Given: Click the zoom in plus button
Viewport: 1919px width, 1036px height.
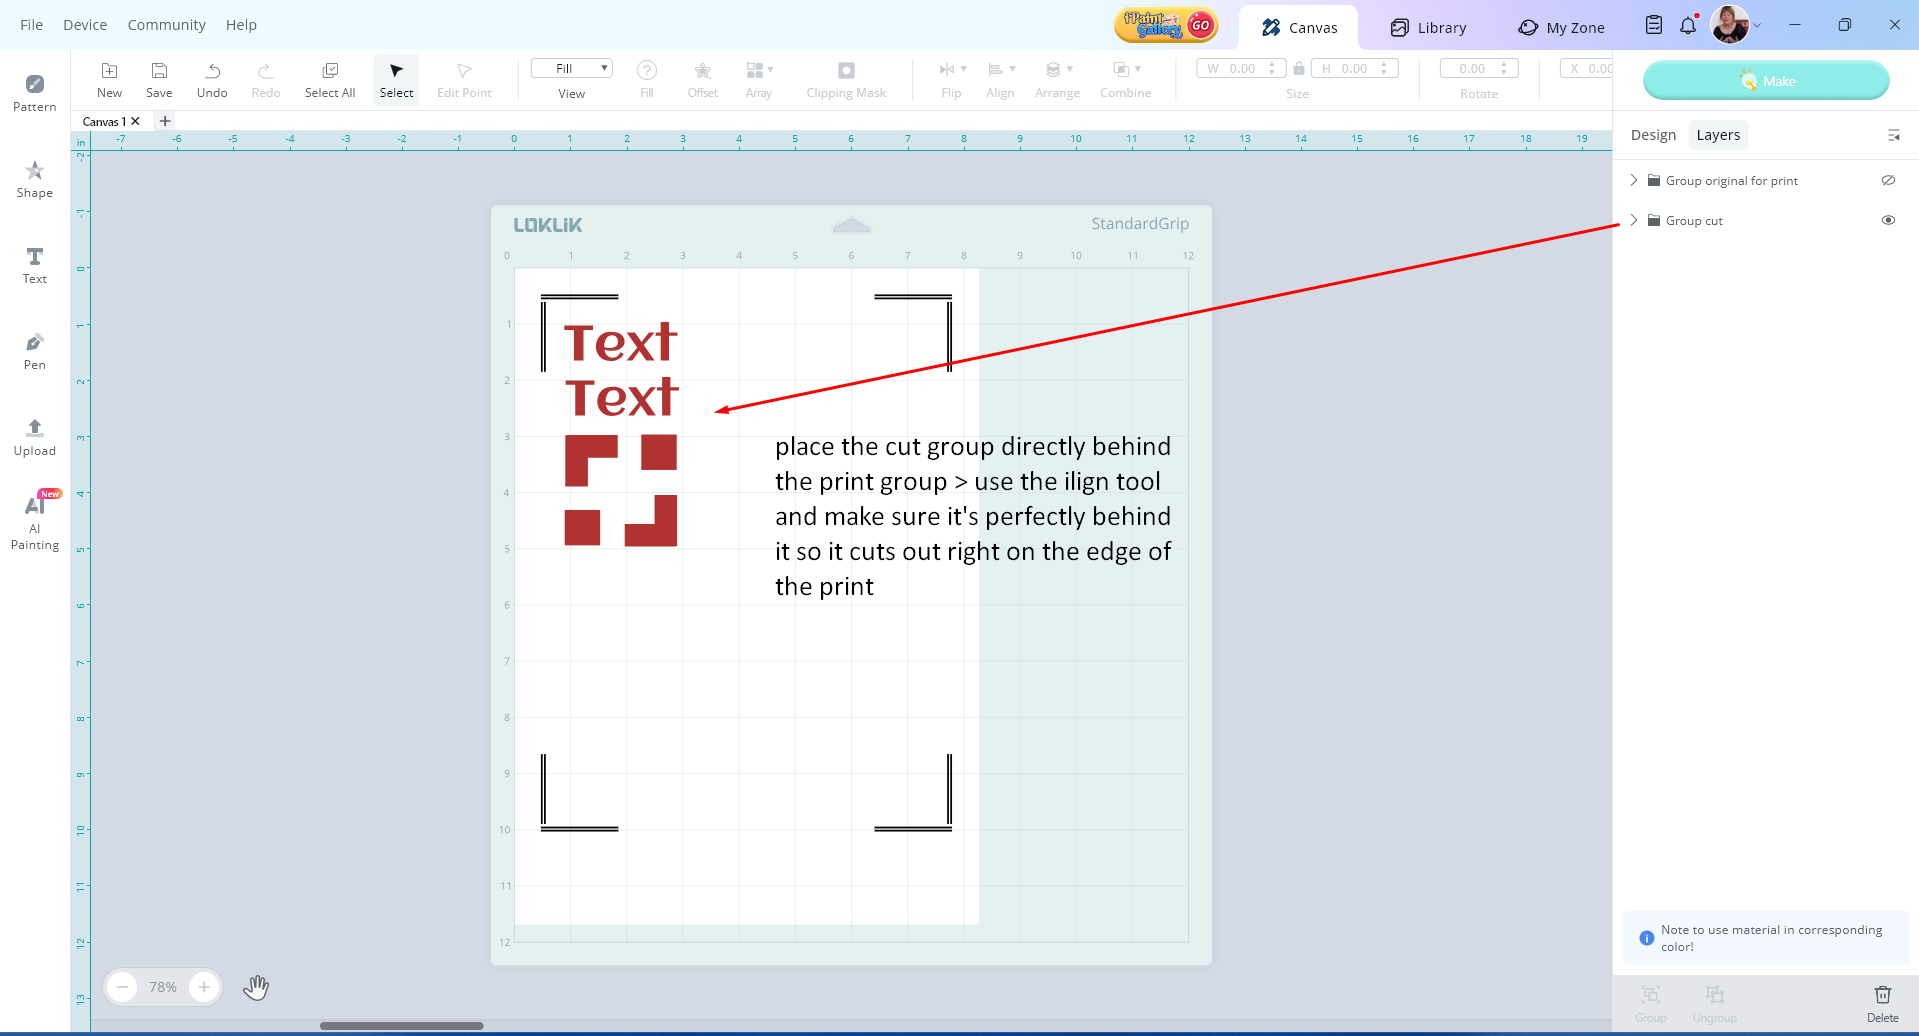Looking at the screenshot, I should coord(204,987).
